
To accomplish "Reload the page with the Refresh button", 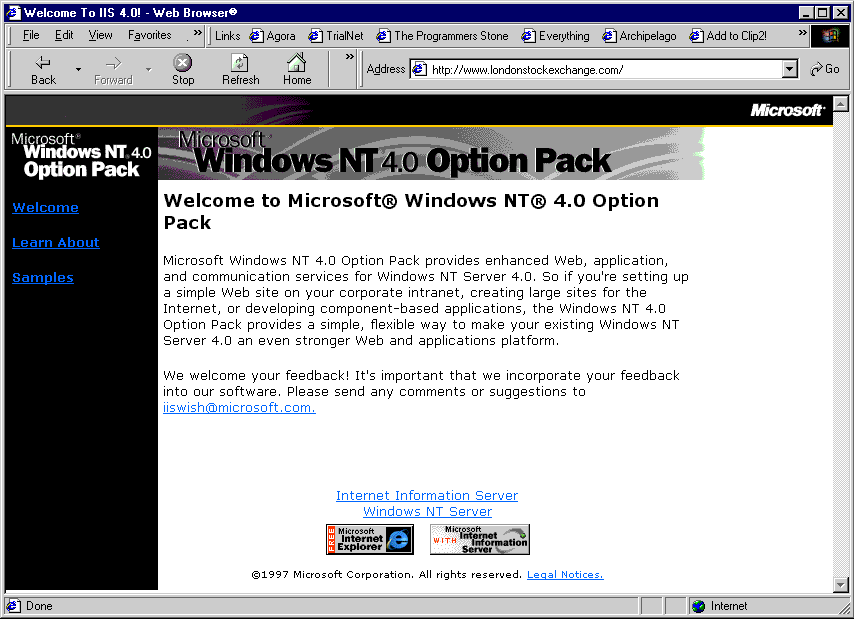I will pos(240,70).
